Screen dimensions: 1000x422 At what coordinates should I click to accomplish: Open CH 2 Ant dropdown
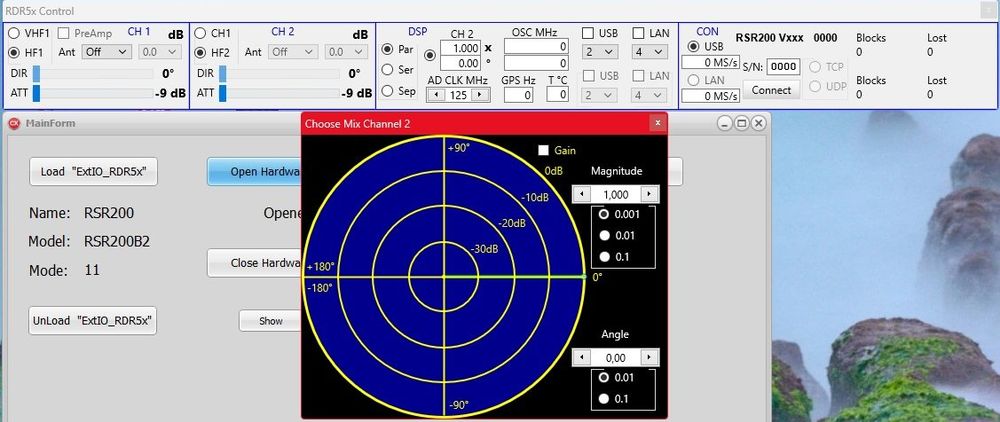(x=293, y=52)
